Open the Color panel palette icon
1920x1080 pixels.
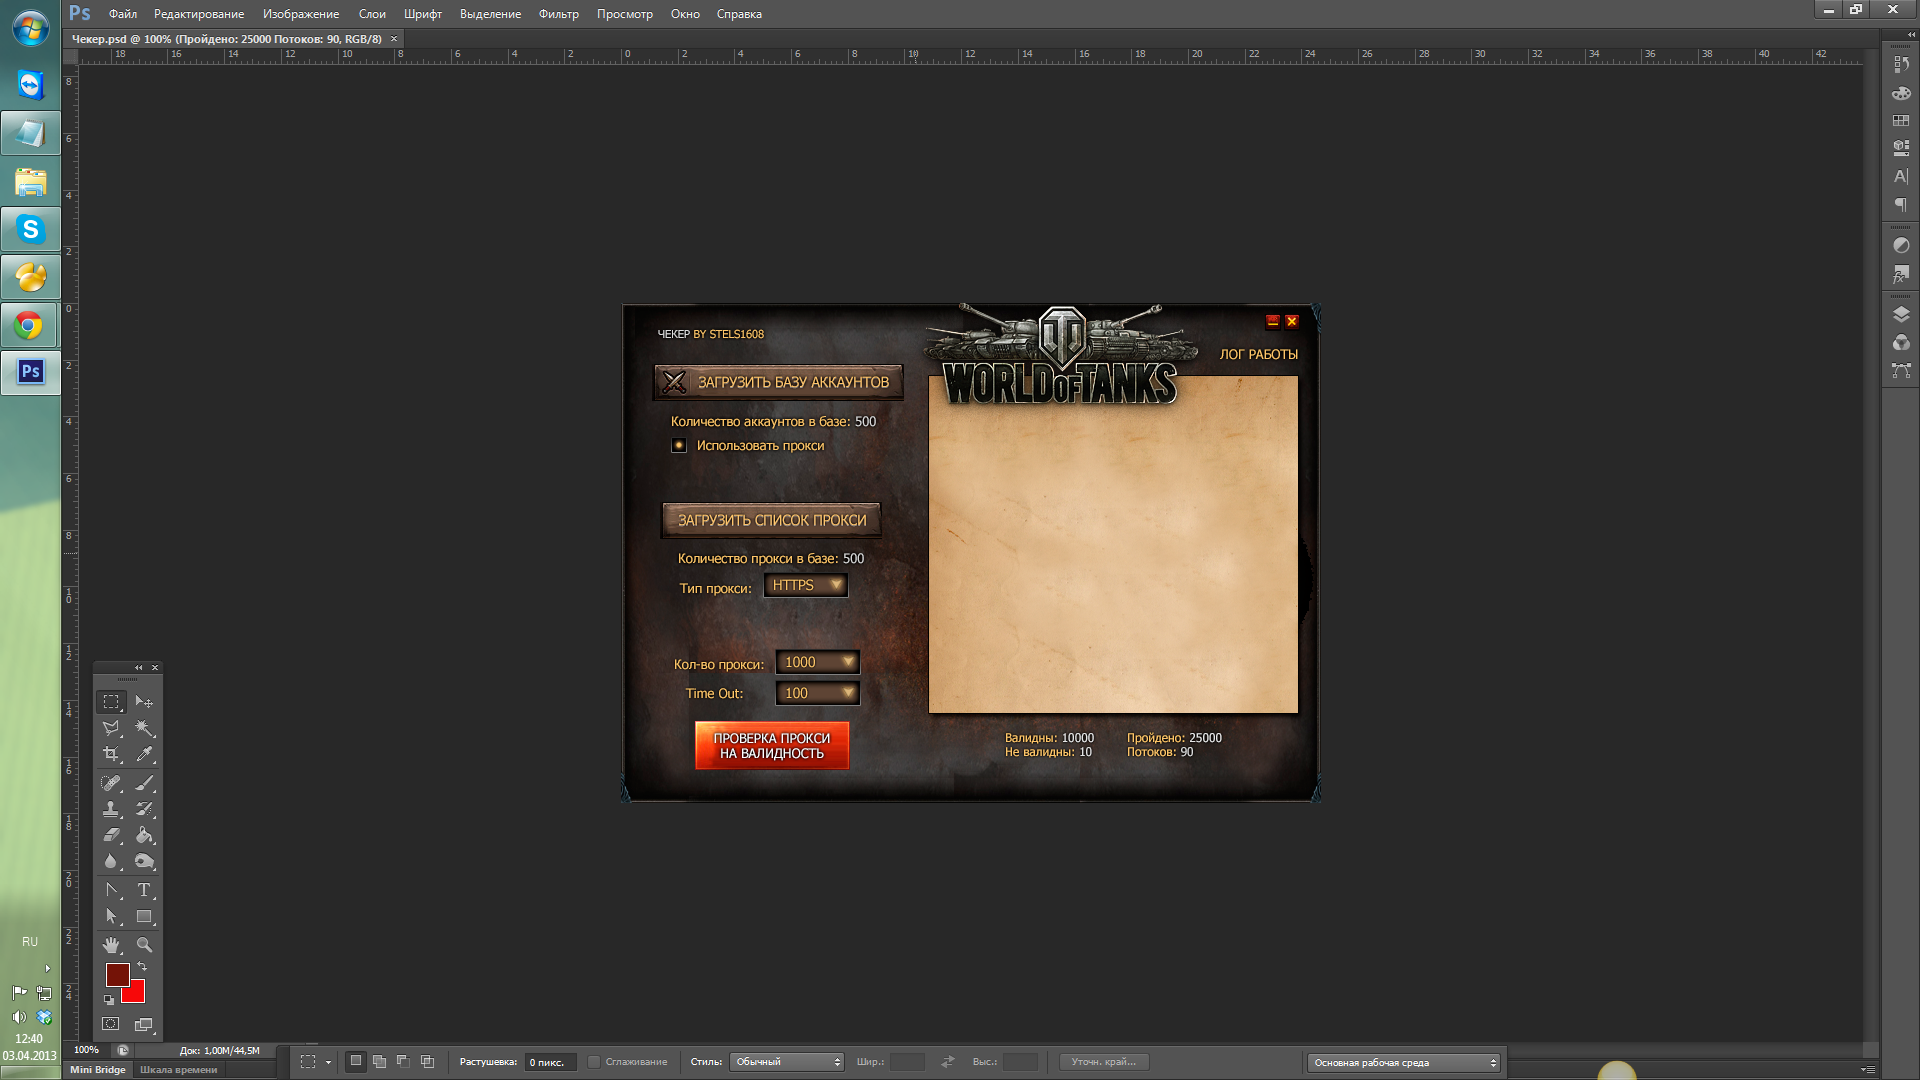[x=1901, y=93]
